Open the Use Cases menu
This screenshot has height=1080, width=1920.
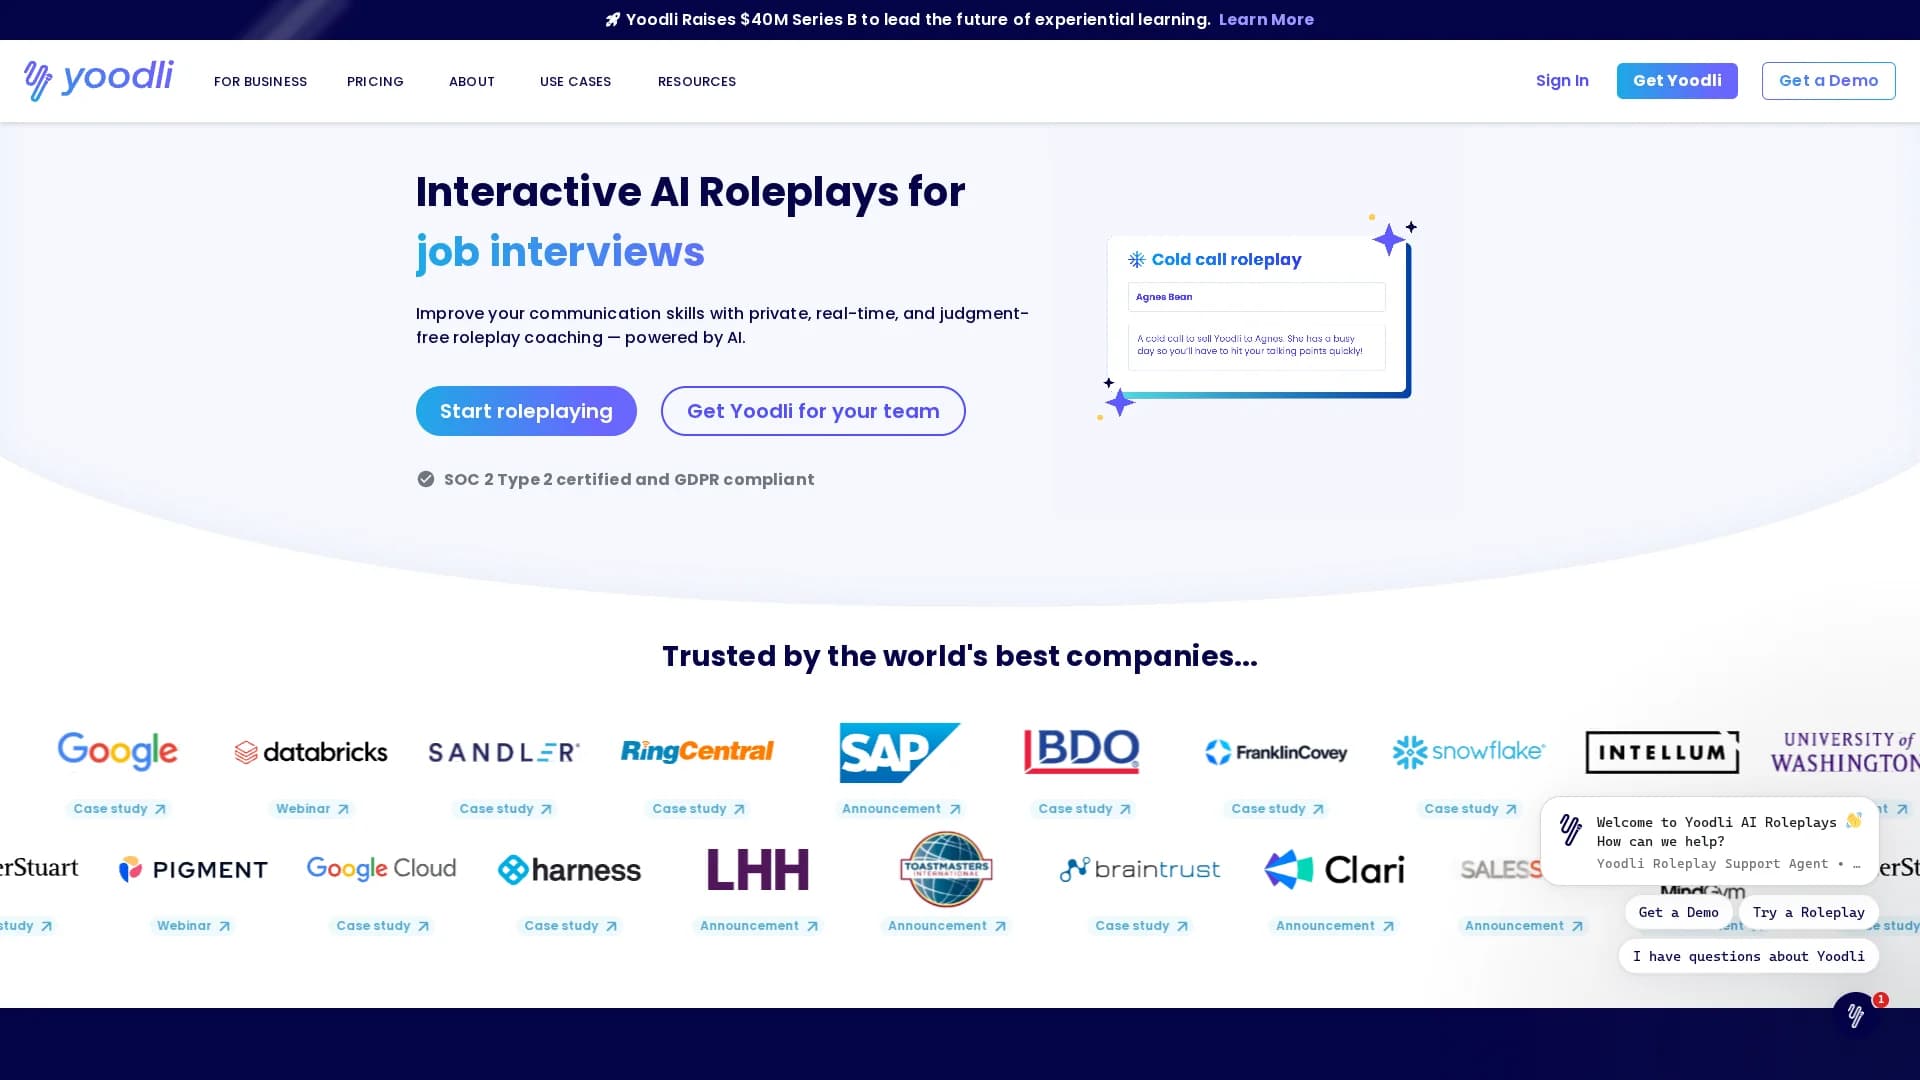(x=575, y=81)
